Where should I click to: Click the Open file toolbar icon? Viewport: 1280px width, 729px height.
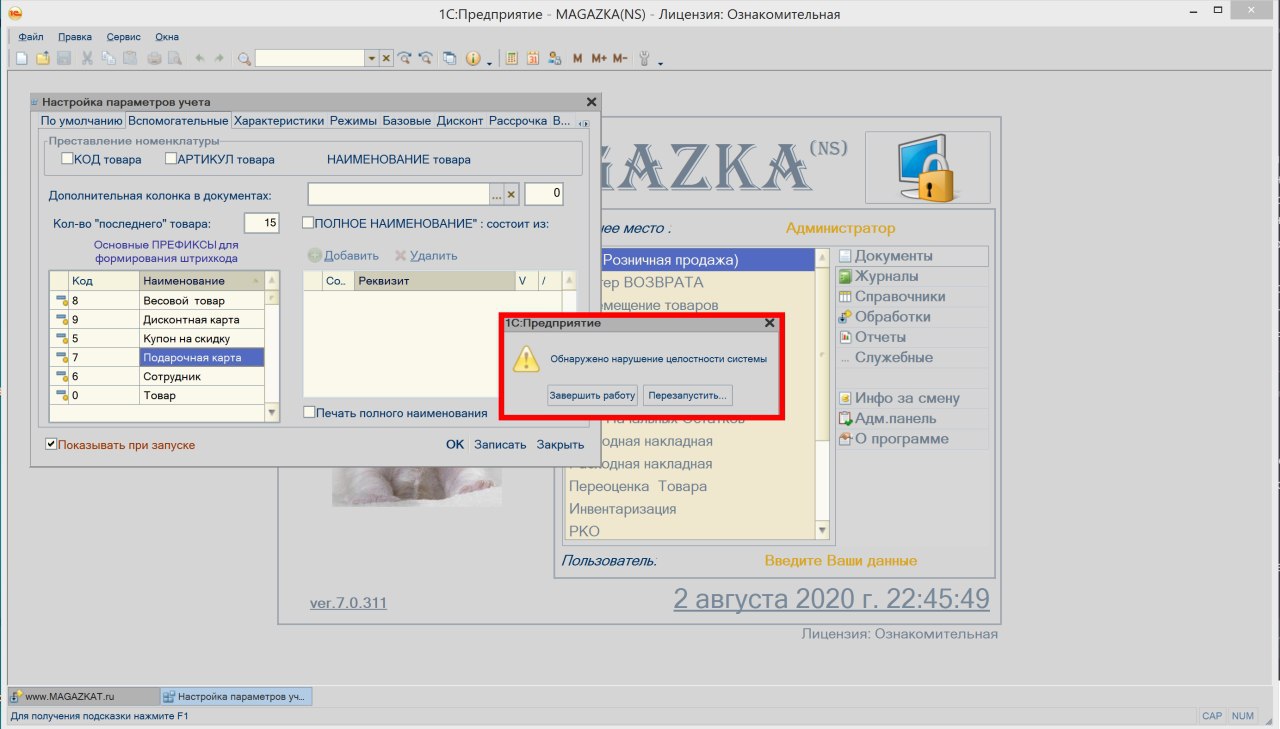[x=42, y=59]
